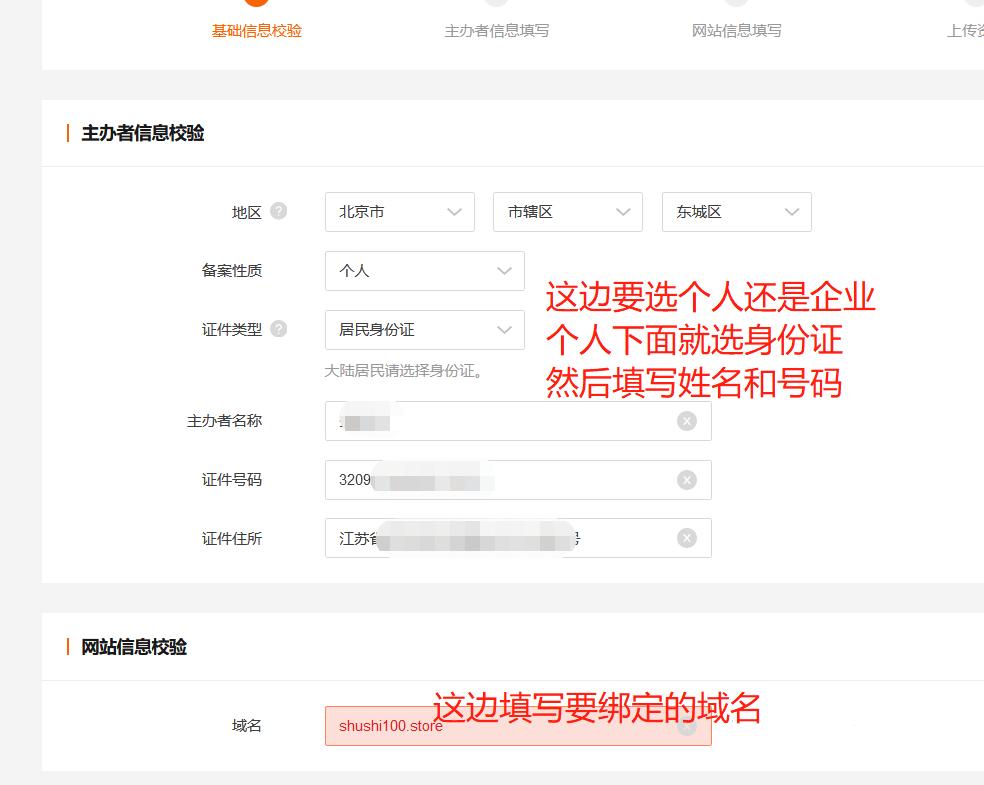Click the step circle above 网站信息填写

pyautogui.click(x=739, y=3)
